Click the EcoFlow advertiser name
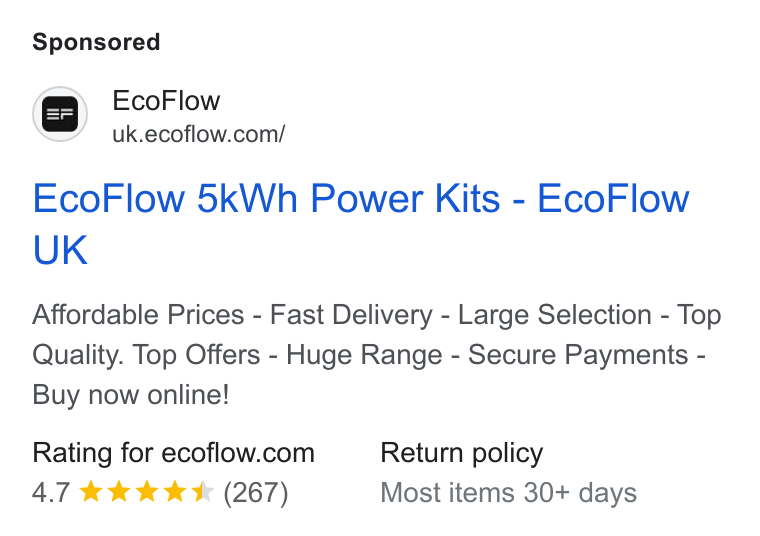Screen dimensions: 760x536 166,101
